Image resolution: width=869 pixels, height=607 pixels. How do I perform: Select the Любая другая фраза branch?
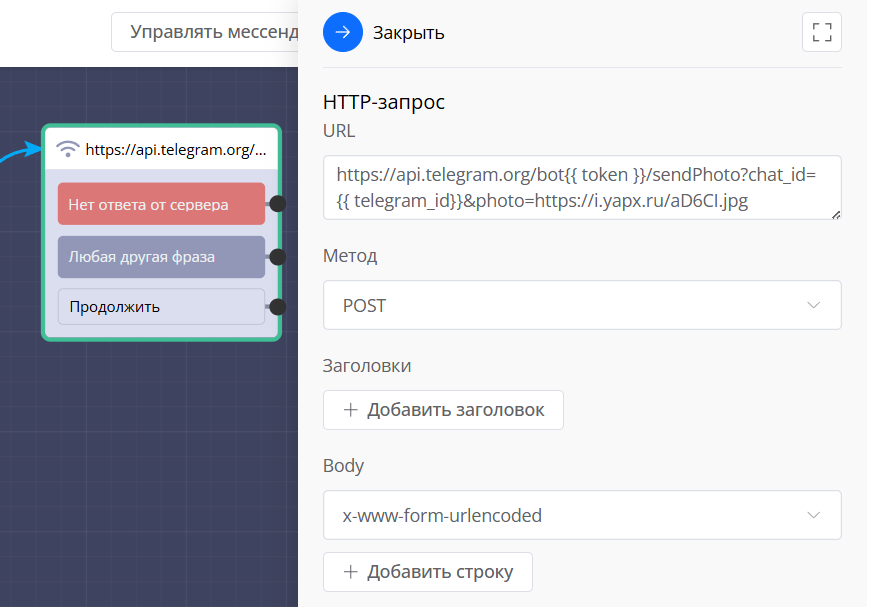[161, 257]
